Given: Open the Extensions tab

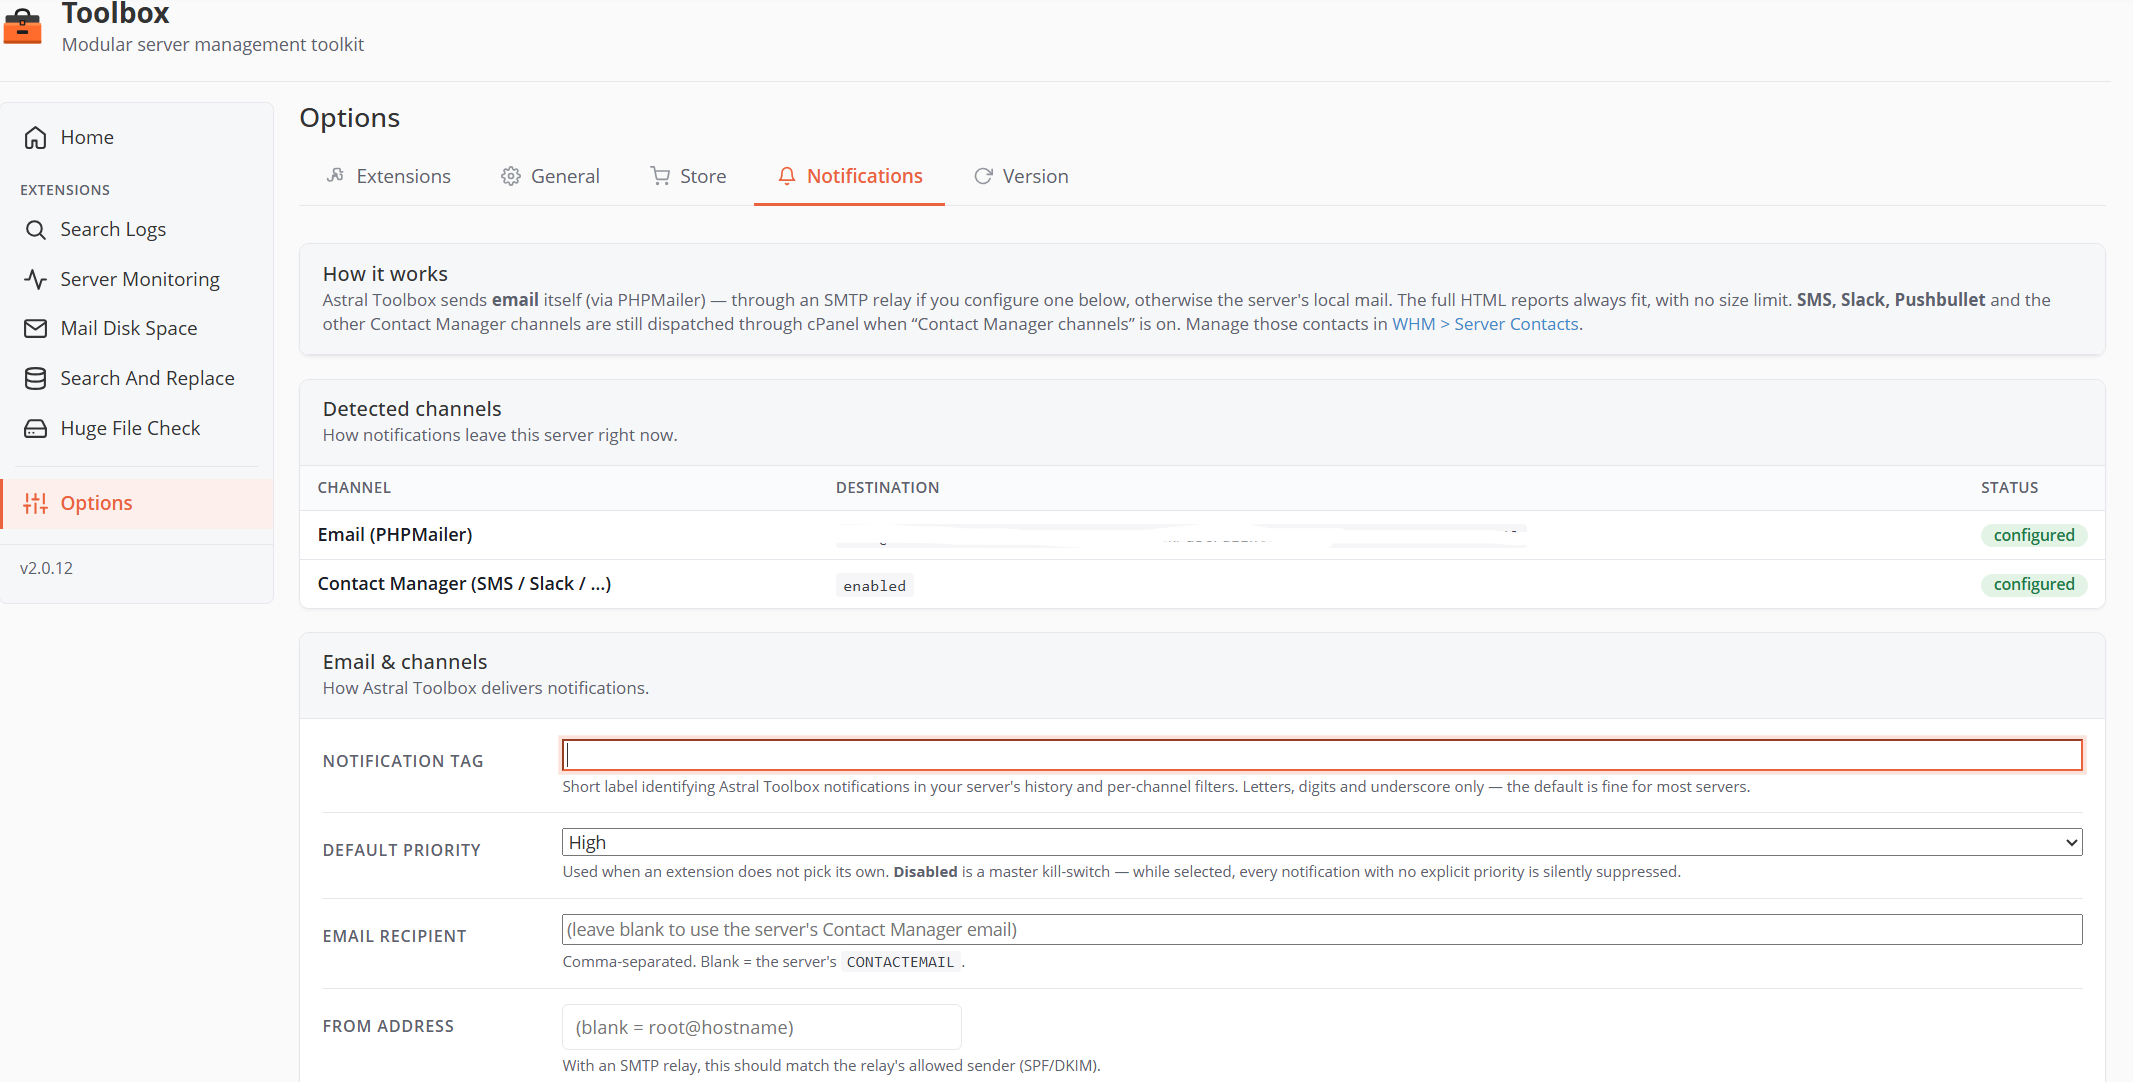Looking at the screenshot, I should pyautogui.click(x=389, y=176).
